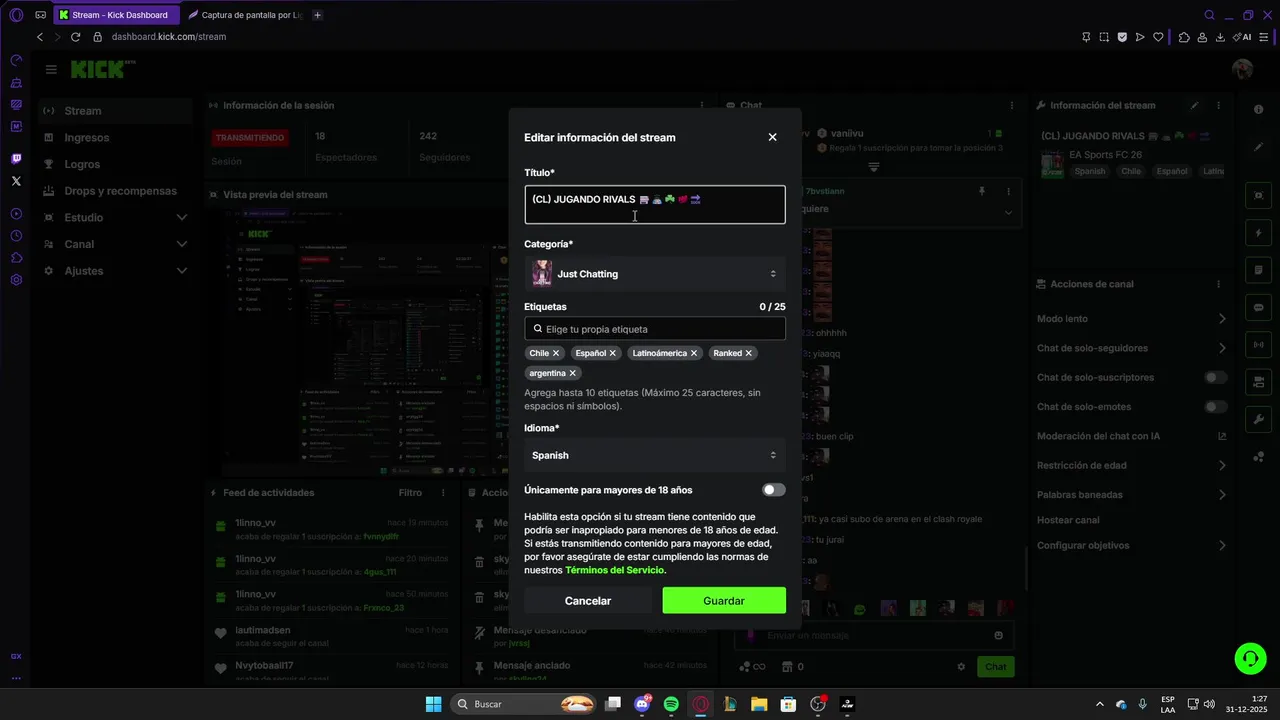Expand Estudio in the sidebar

(x=181, y=217)
